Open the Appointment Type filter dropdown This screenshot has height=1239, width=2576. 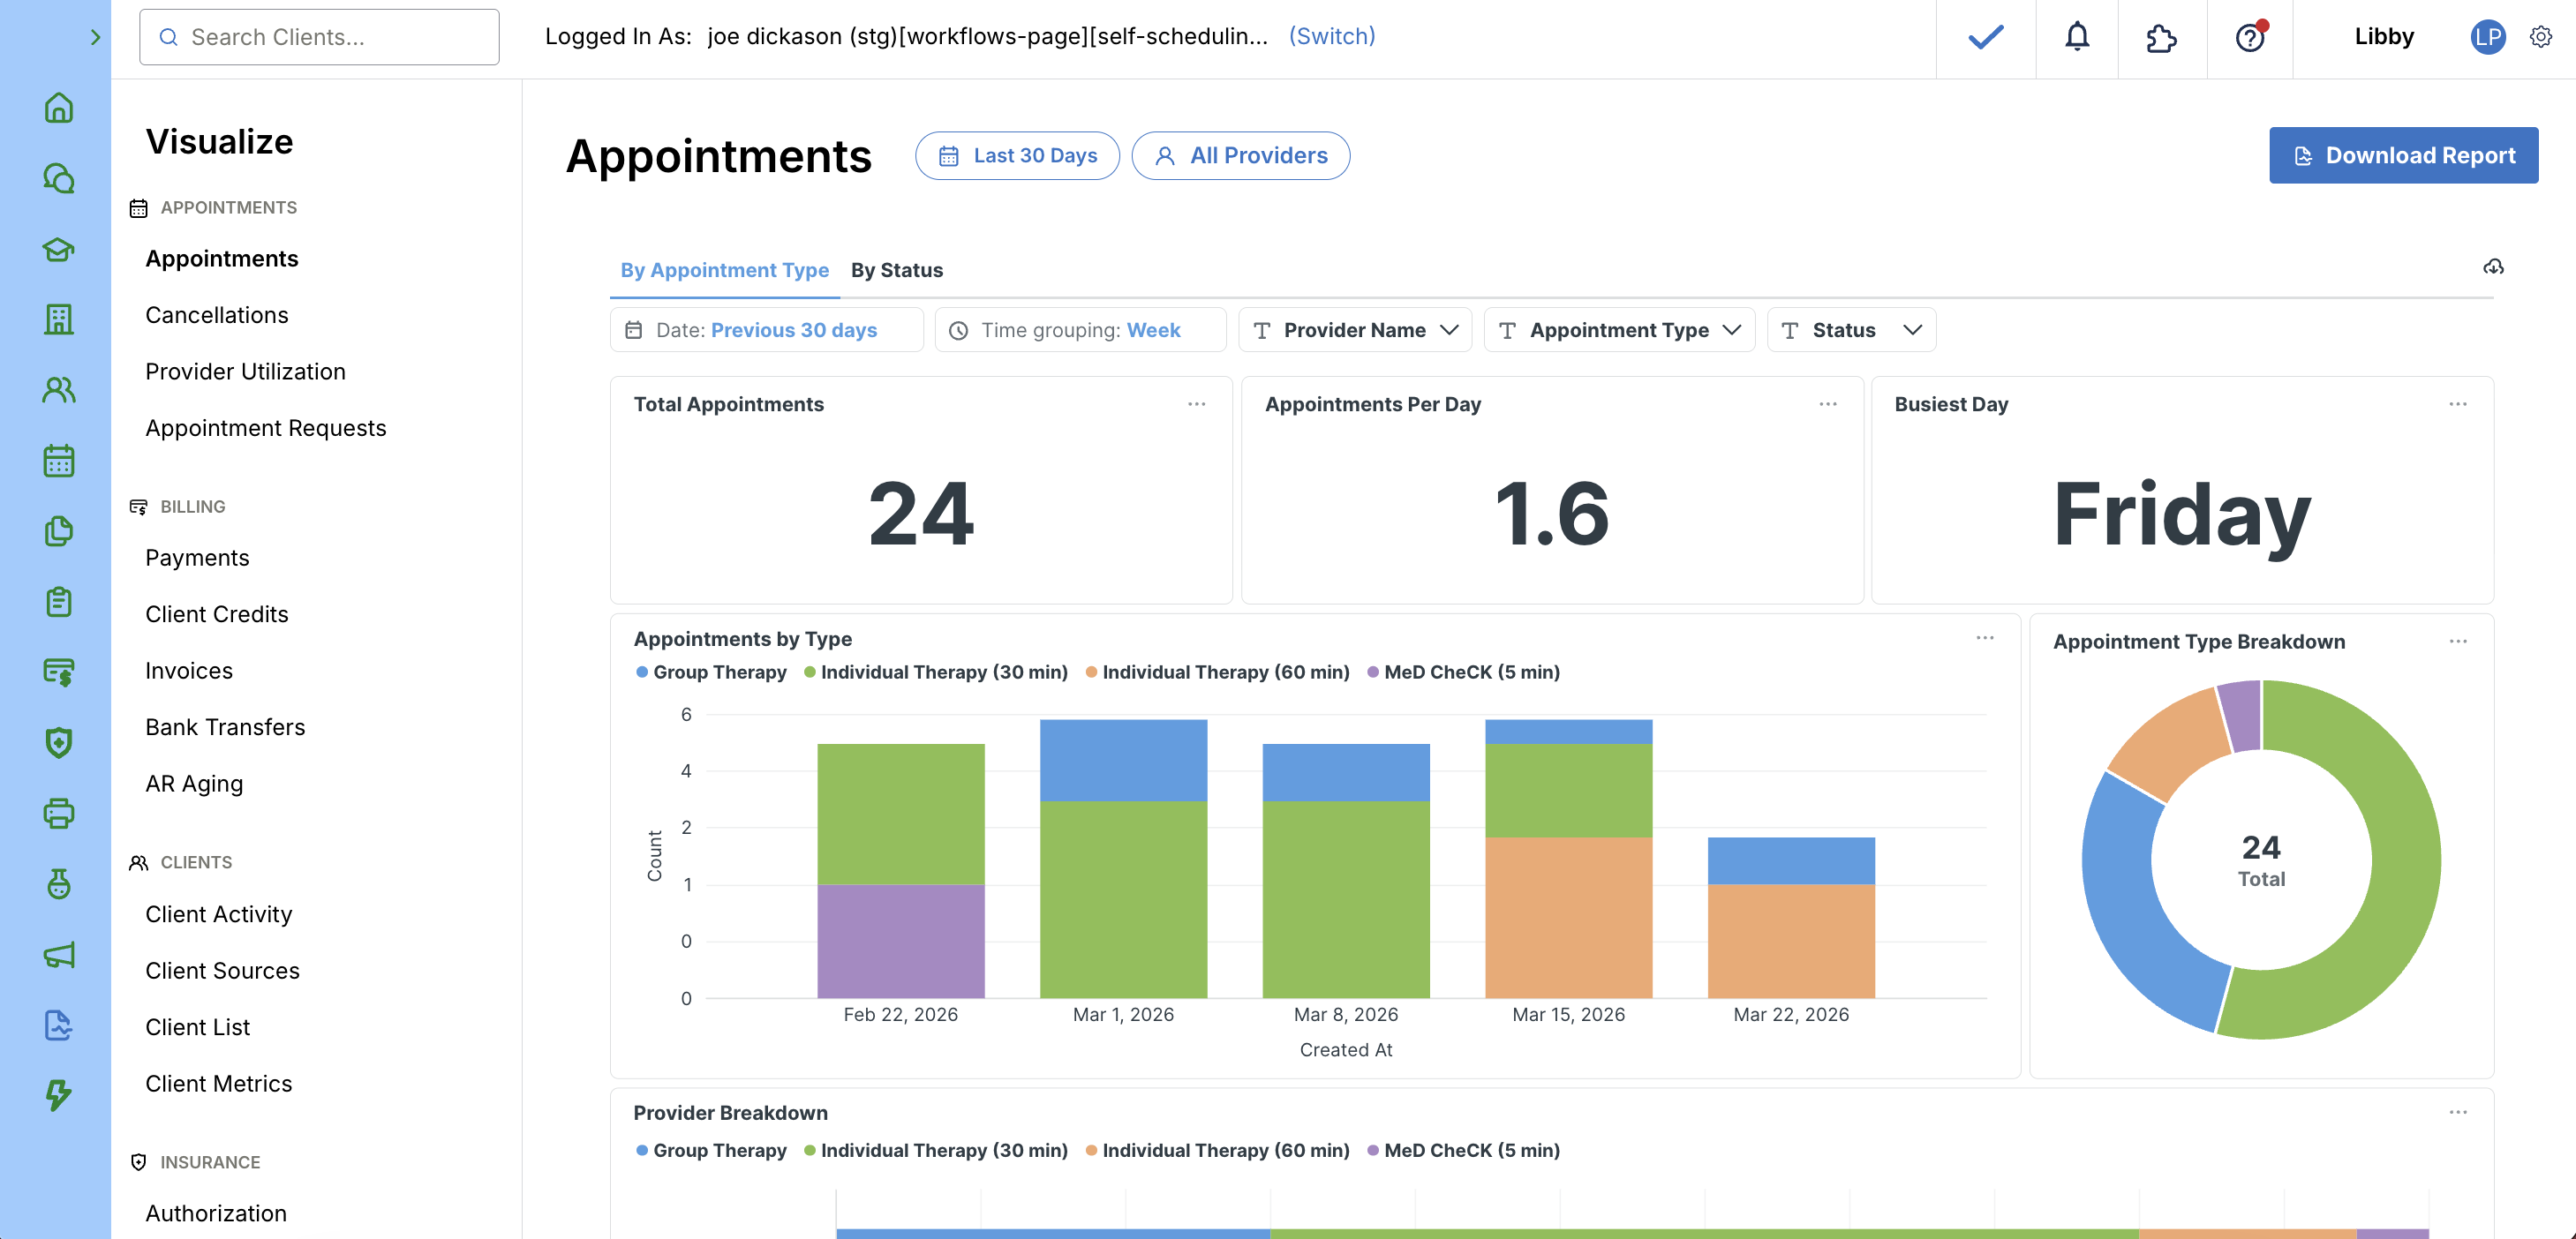click(1618, 330)
